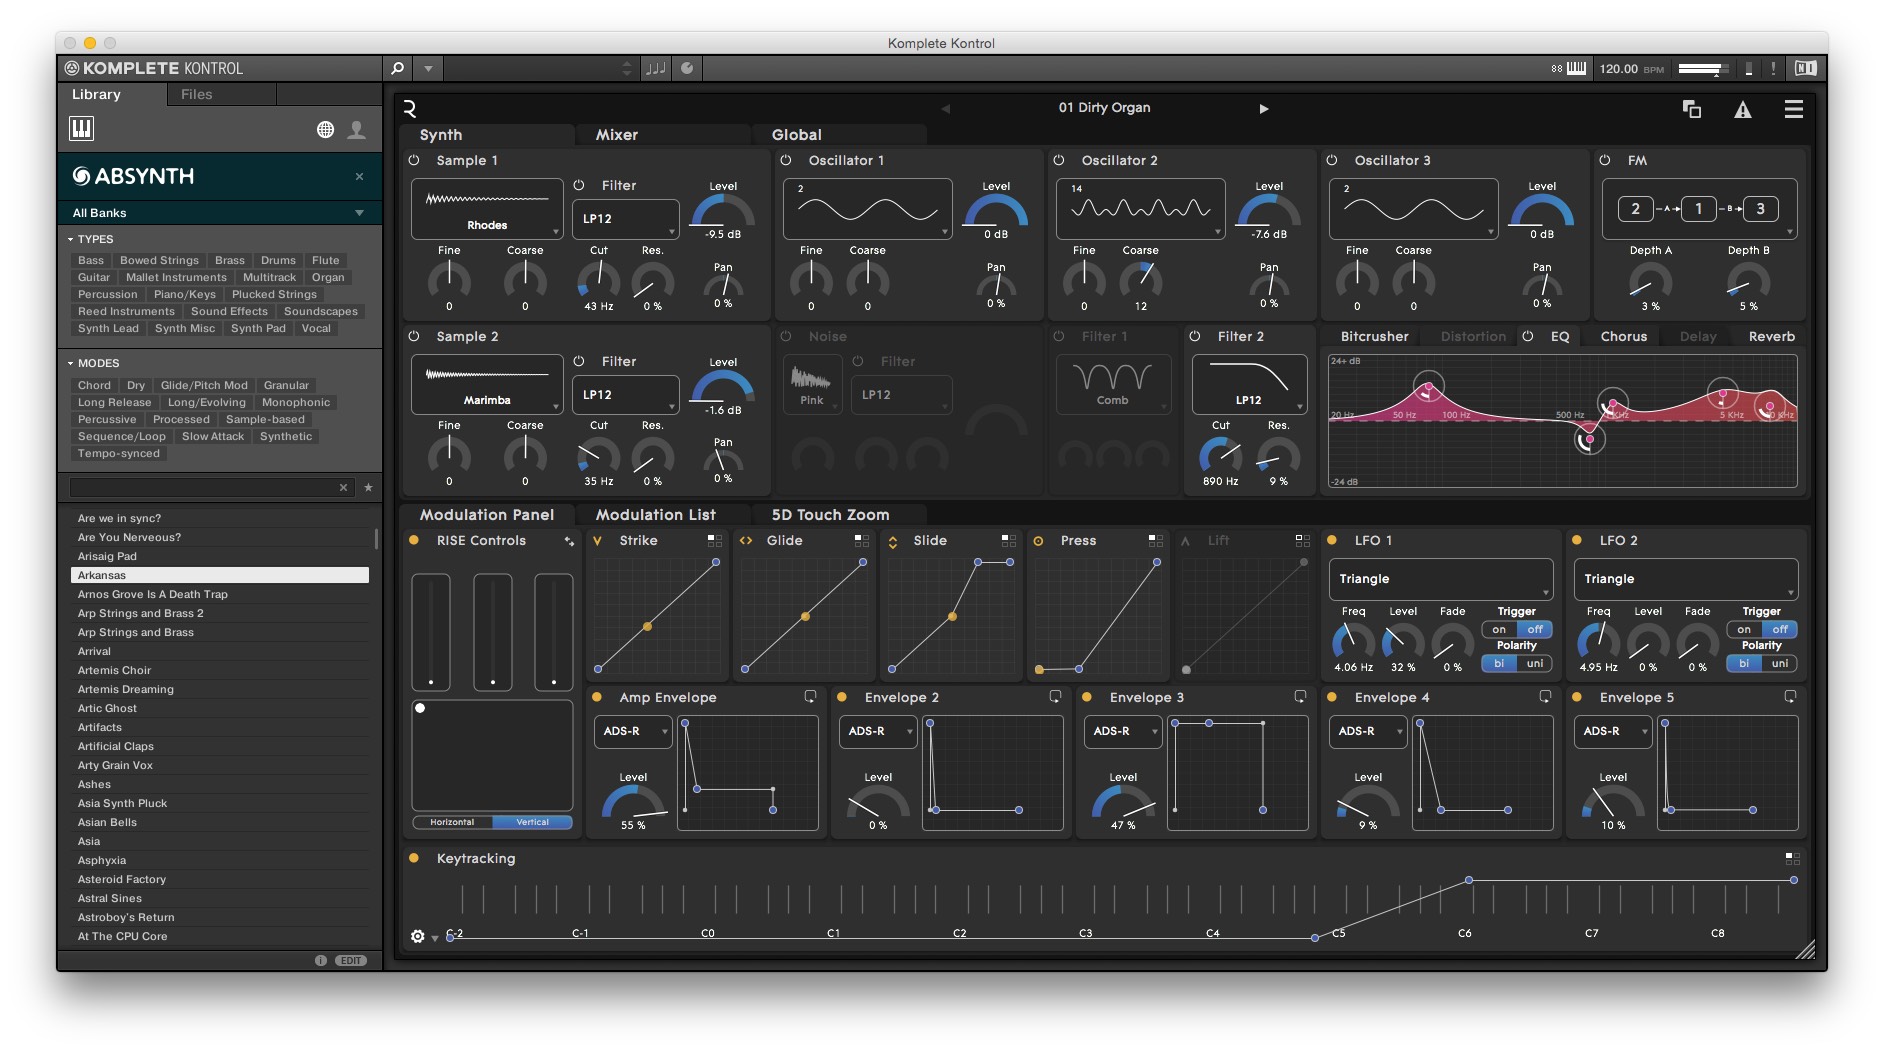
Task: Open the ADS-R dropdown in the Amp Envelope
Action: tap(632, 731)
